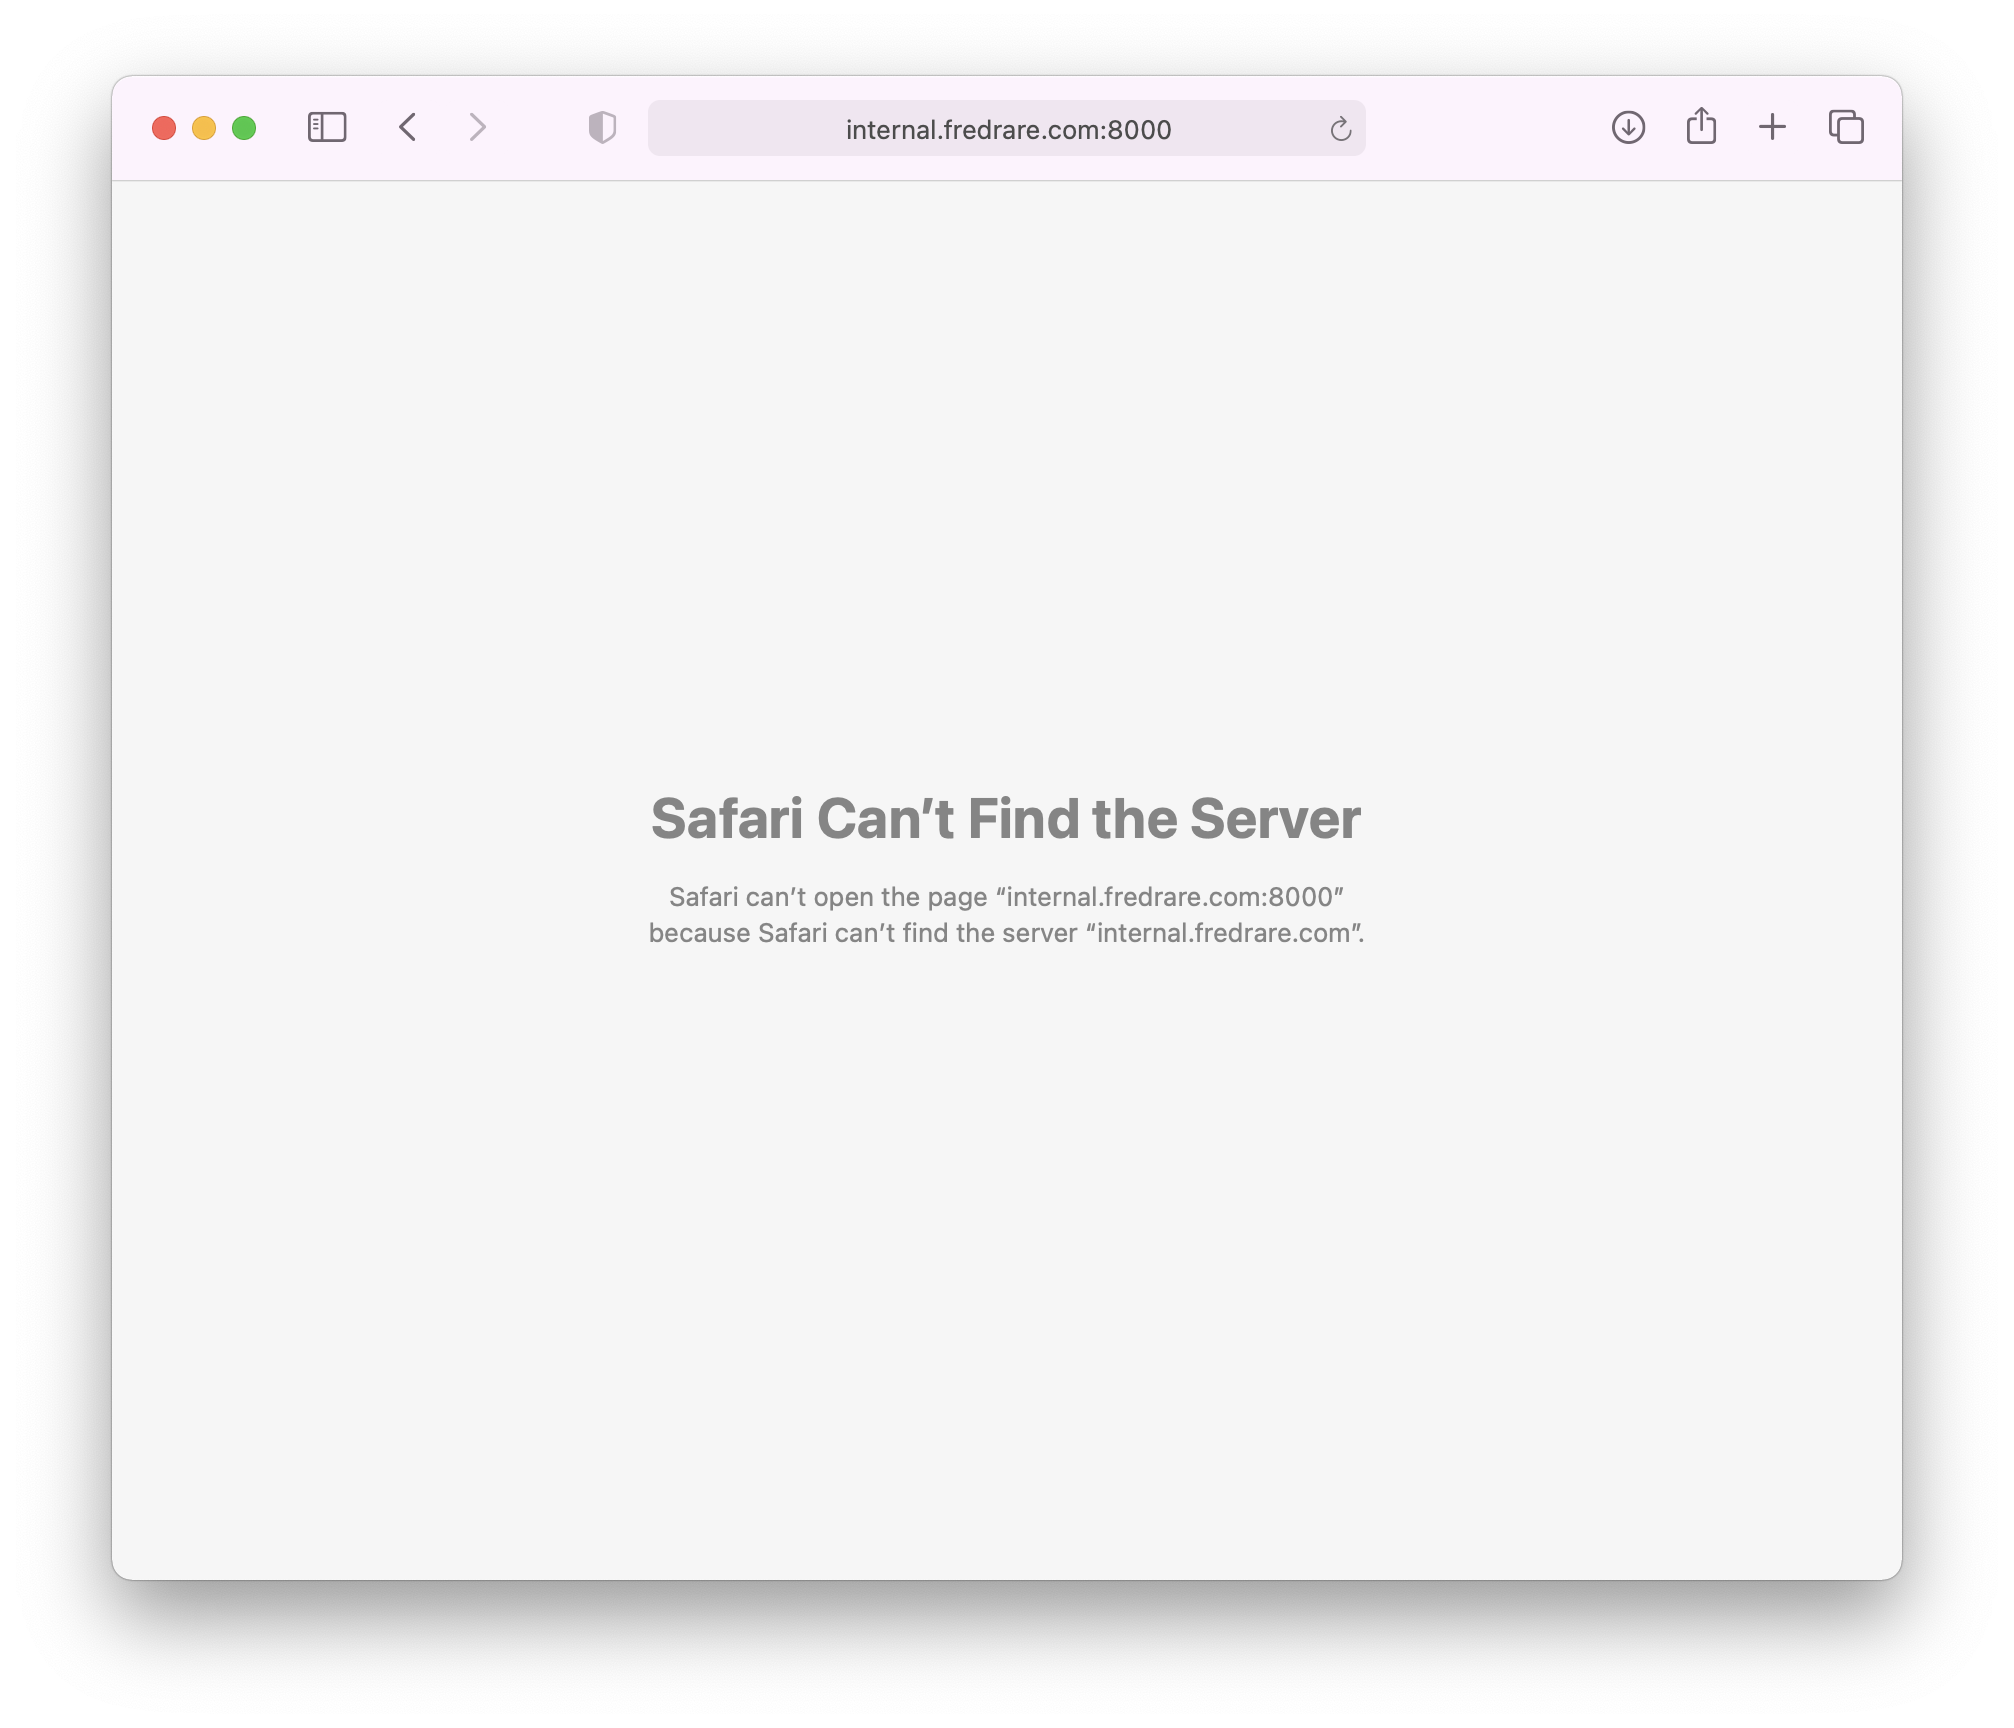
Task: Open a new tab with plus icon
Action: (x=1772, y=128)
